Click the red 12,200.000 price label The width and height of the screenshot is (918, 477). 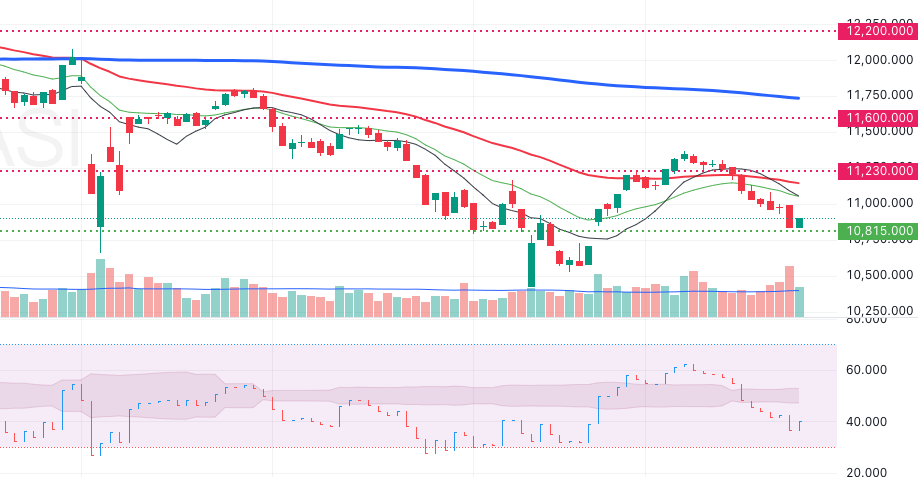click(879, 31)
